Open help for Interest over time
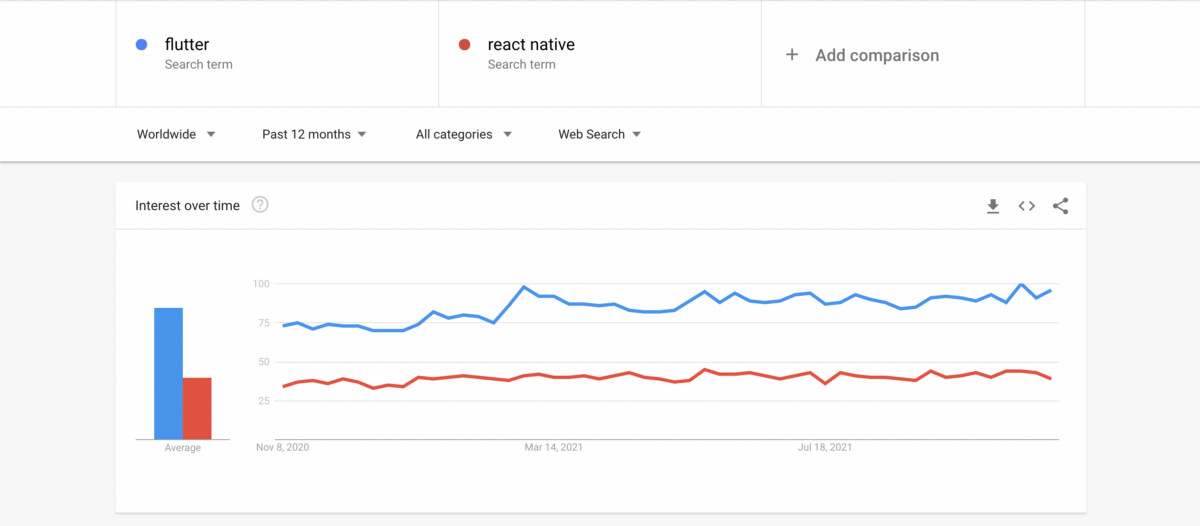Viewport: 1200px width, 526px height. tap(260, 205)
